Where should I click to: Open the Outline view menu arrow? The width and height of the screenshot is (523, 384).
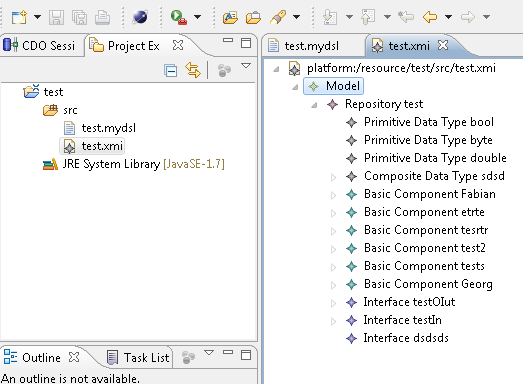tap(209, 352)
